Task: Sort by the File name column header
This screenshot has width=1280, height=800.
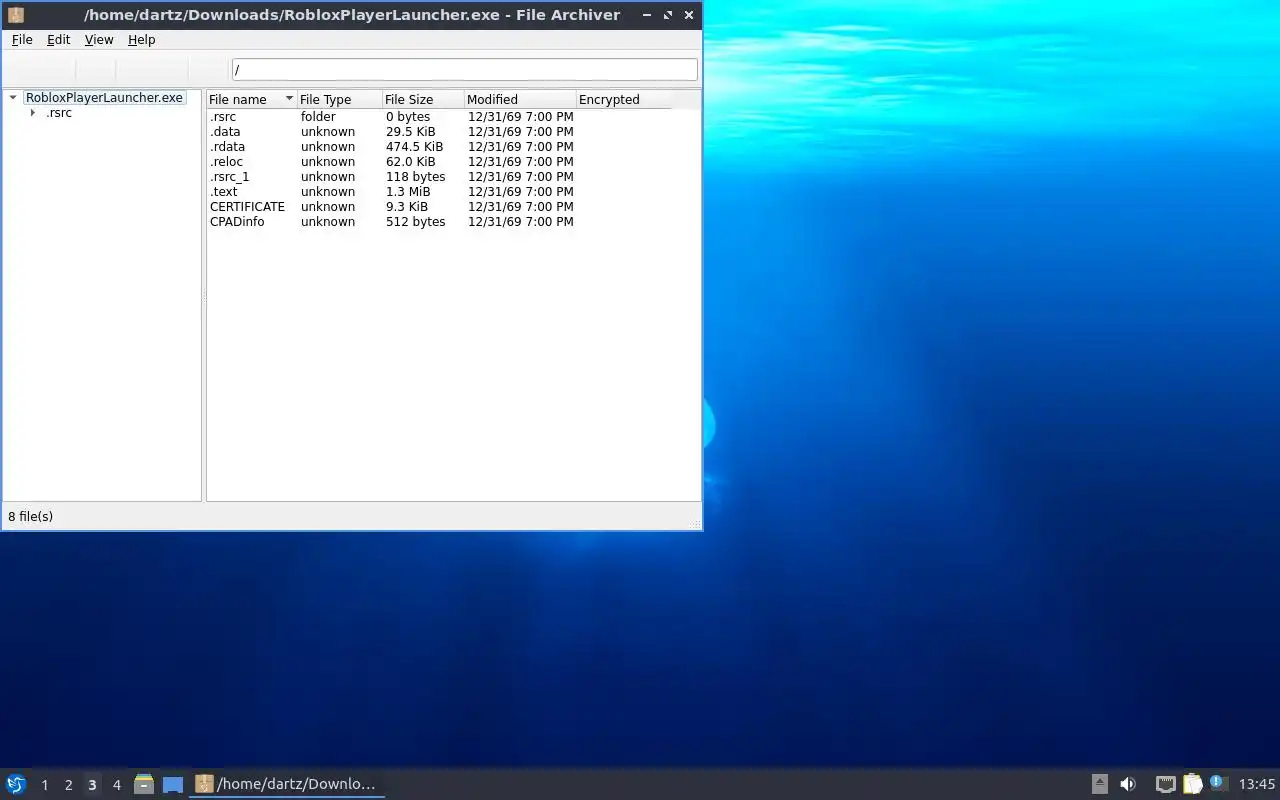Action: 252,99
